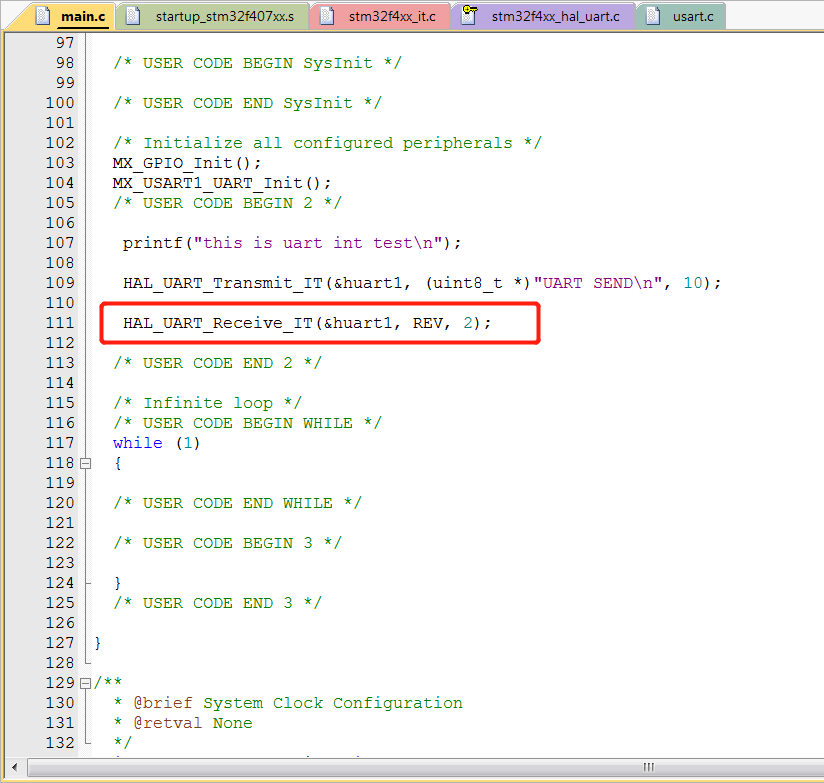Screen dimensions: 824x783
Task: Click the HAL_UART_Receive_IT call on line 111
Action: 307,323
